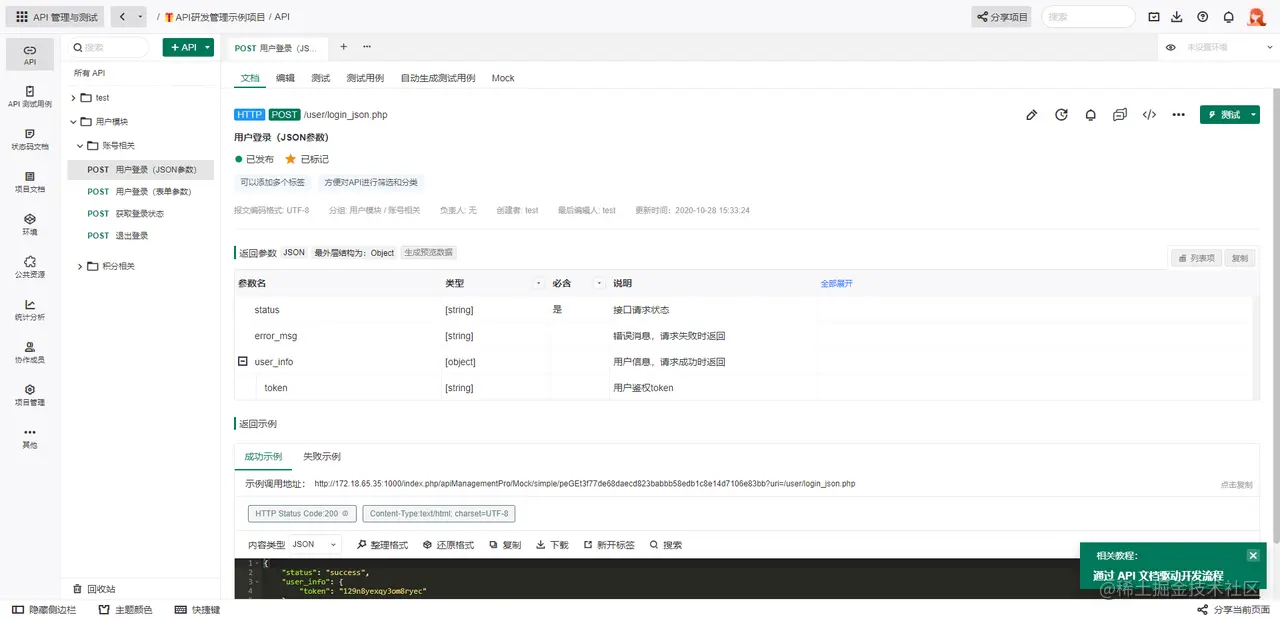Collapse the 用户模块 folder
The image size is (1280, 619).
point(73,122)
